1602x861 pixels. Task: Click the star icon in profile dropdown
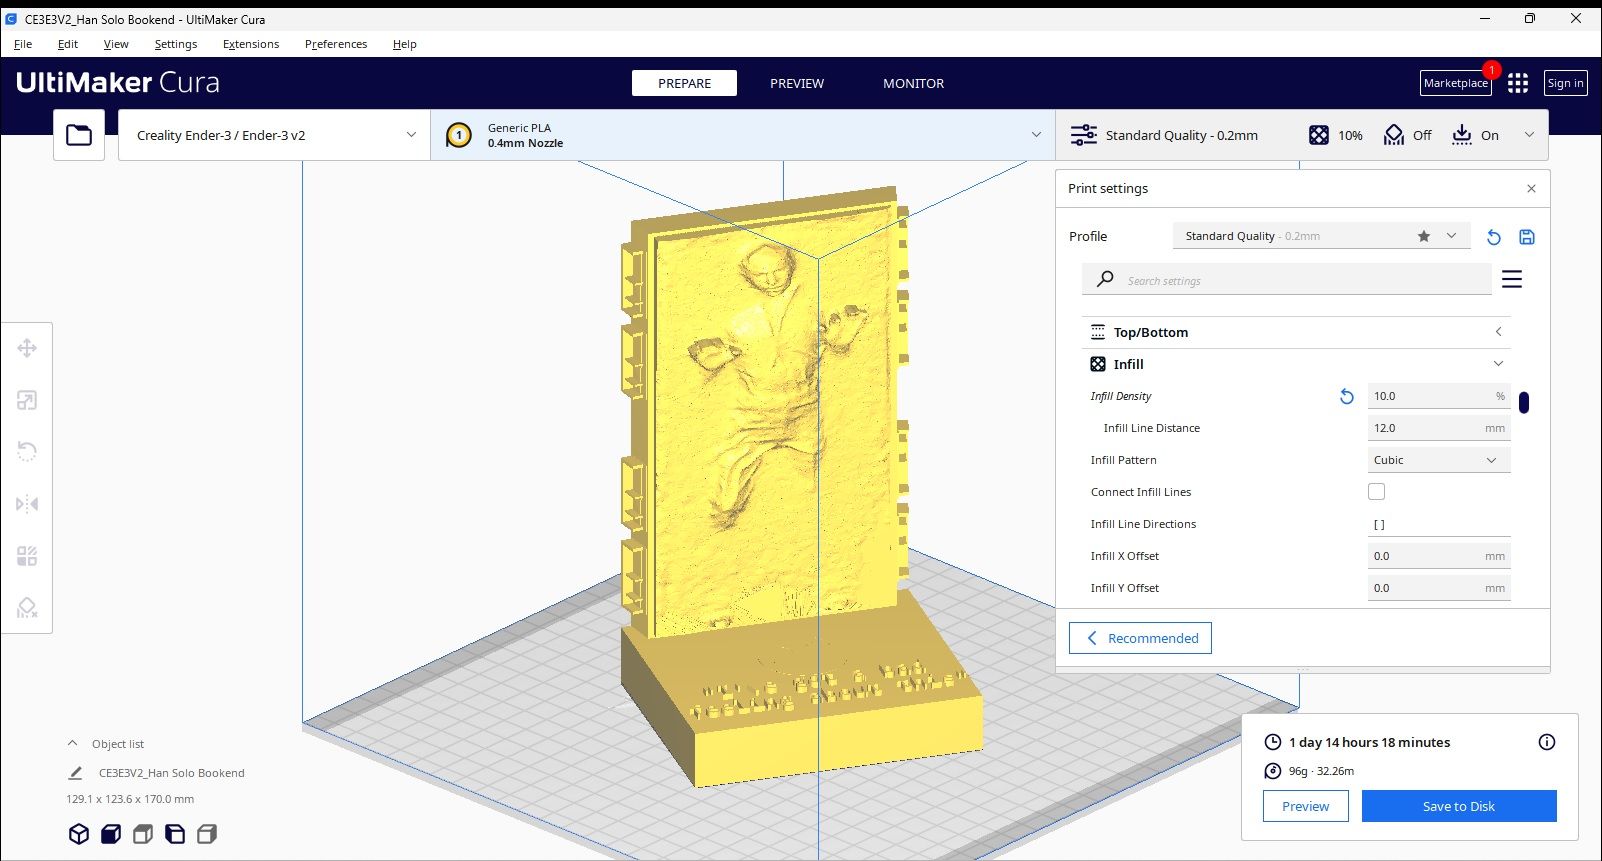click(1424, 236)
